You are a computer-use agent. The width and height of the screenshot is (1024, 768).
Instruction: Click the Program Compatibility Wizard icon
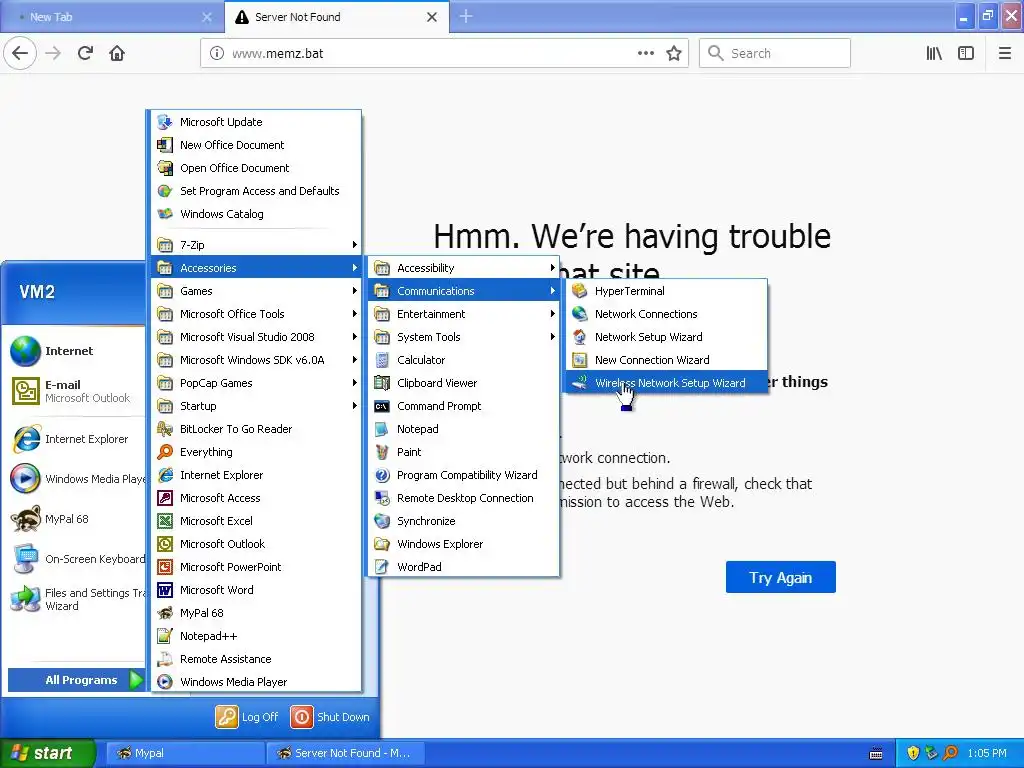pyautogui.click(x=382, y=475)
